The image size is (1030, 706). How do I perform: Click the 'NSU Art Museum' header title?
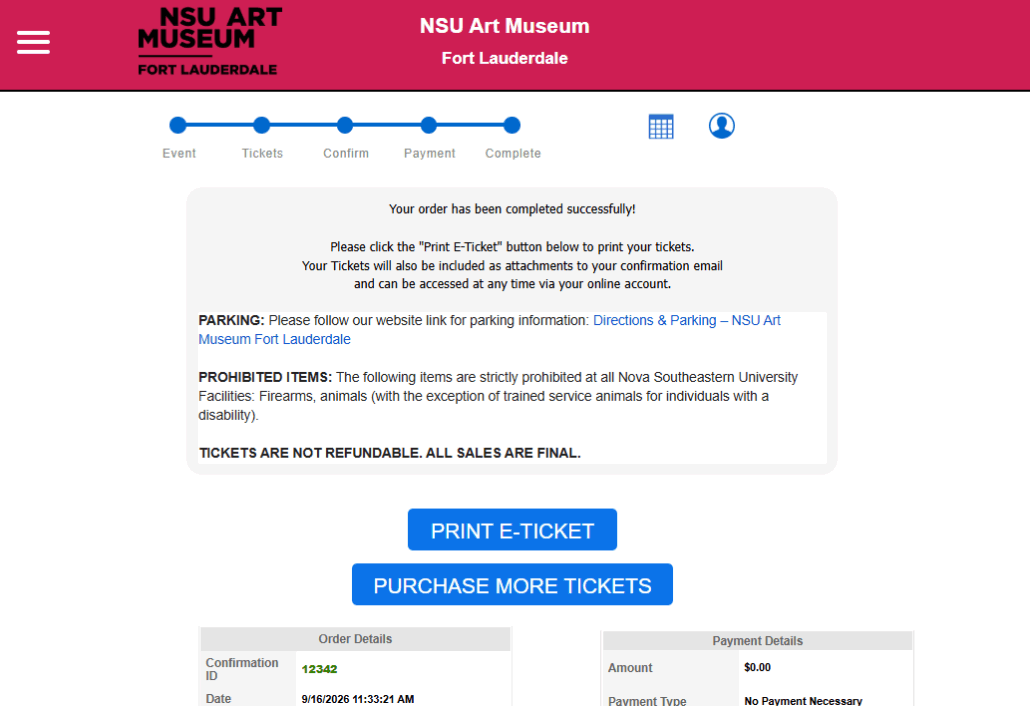point(504,26)
